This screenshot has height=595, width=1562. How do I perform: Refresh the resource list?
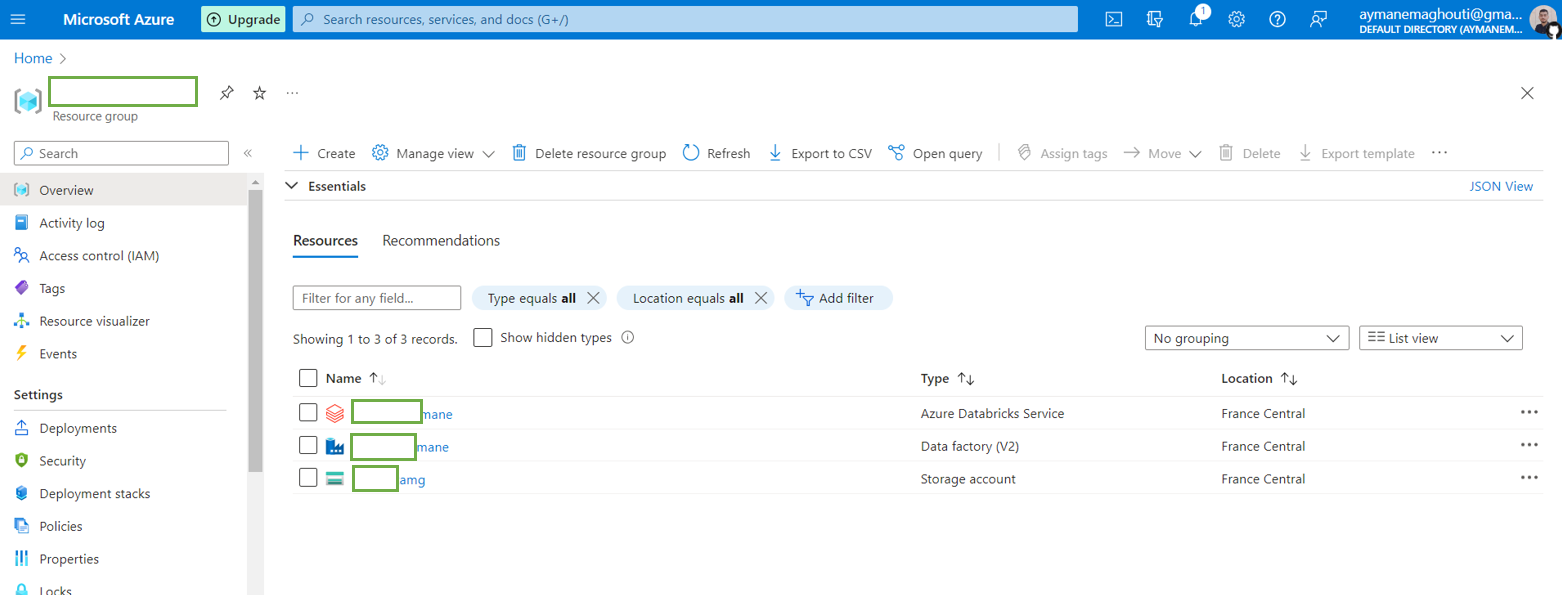click(716, 153)
